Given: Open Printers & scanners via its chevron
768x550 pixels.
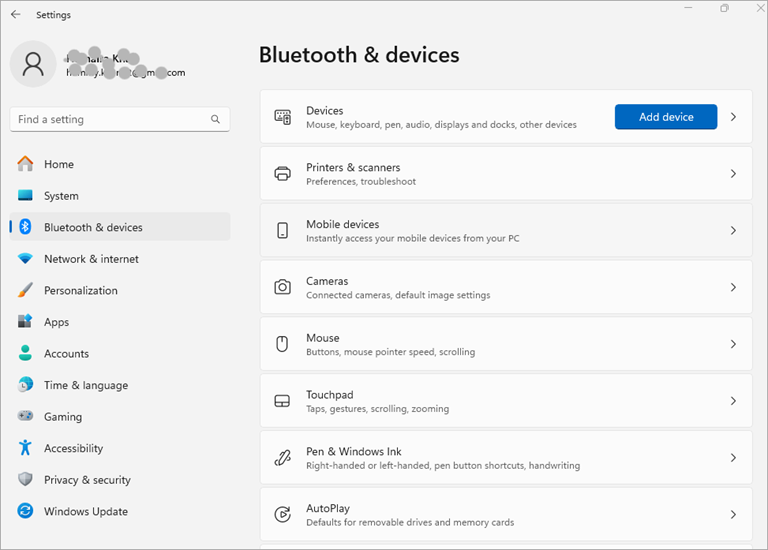Looking at the screenshot, I should pos(733,174).
